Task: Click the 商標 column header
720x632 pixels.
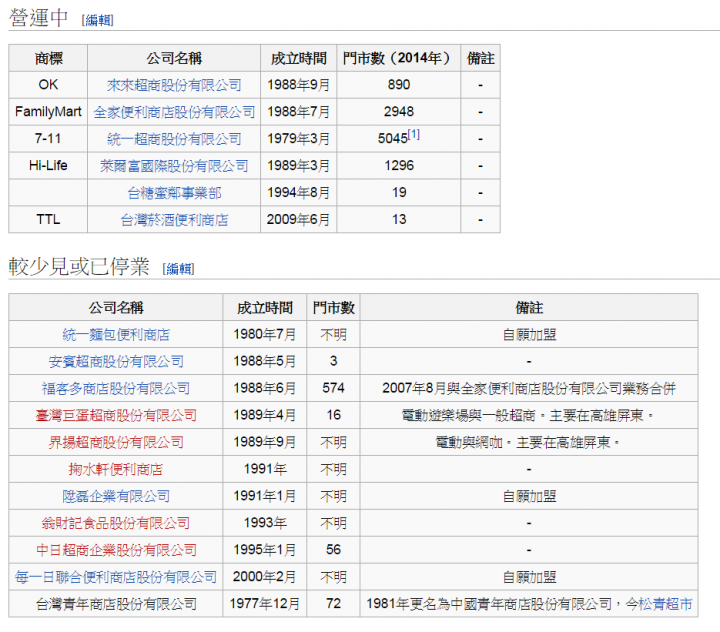Action: point(48,58)
